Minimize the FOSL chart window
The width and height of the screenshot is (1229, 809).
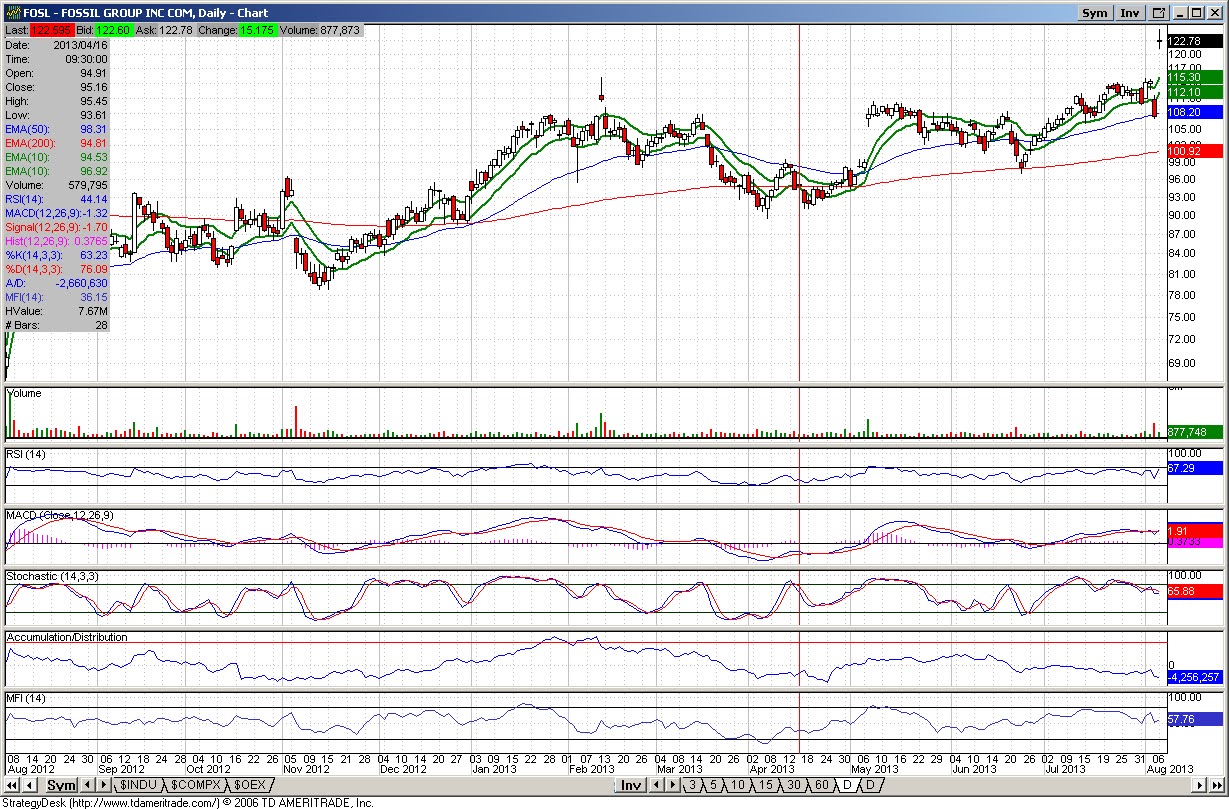(x=1179, y=13)
